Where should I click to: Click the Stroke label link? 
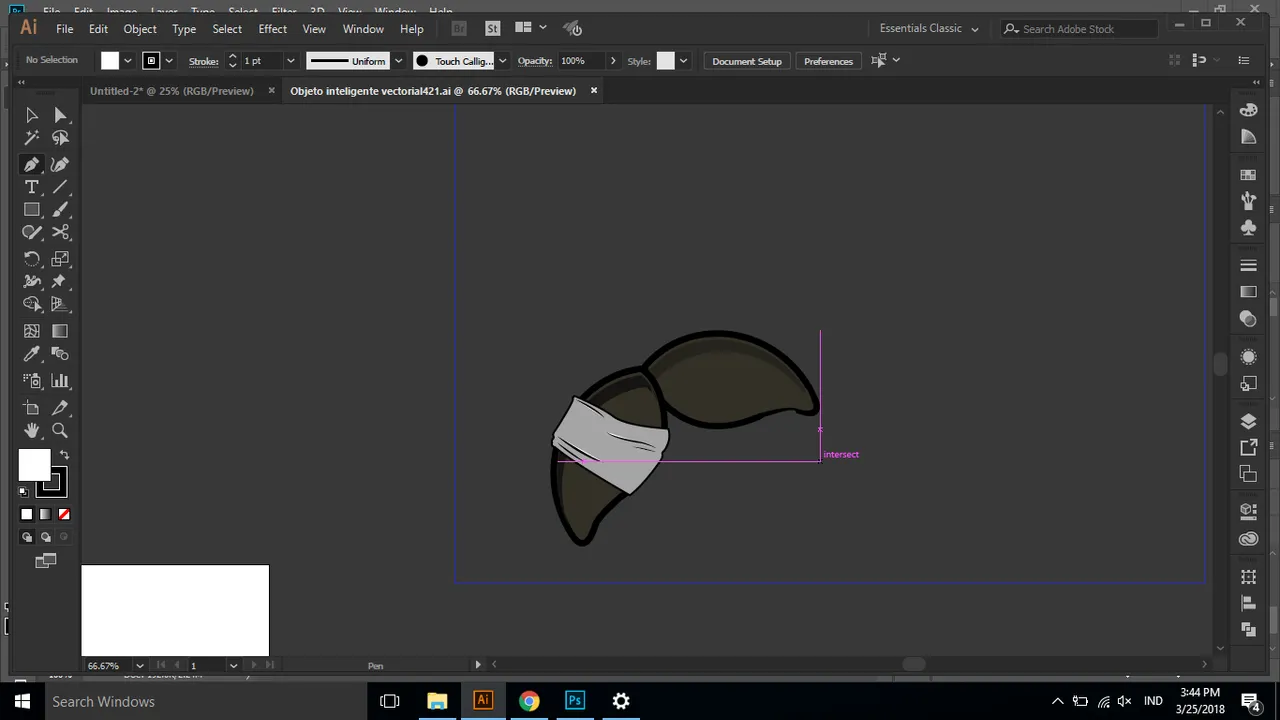click(x=203, y=61)
